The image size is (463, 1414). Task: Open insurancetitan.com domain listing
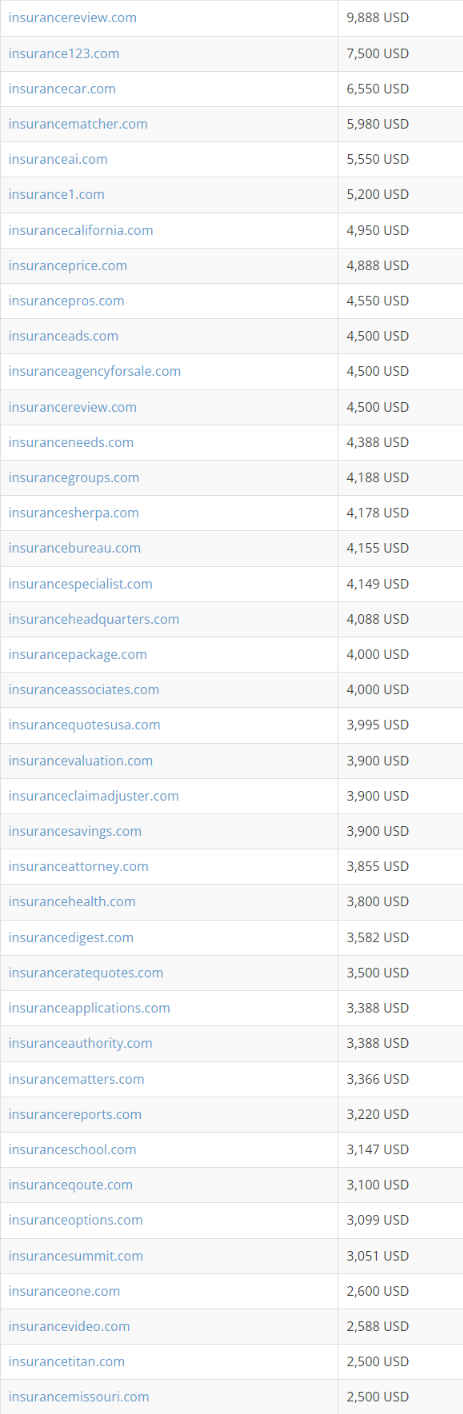coord(67,1362)
